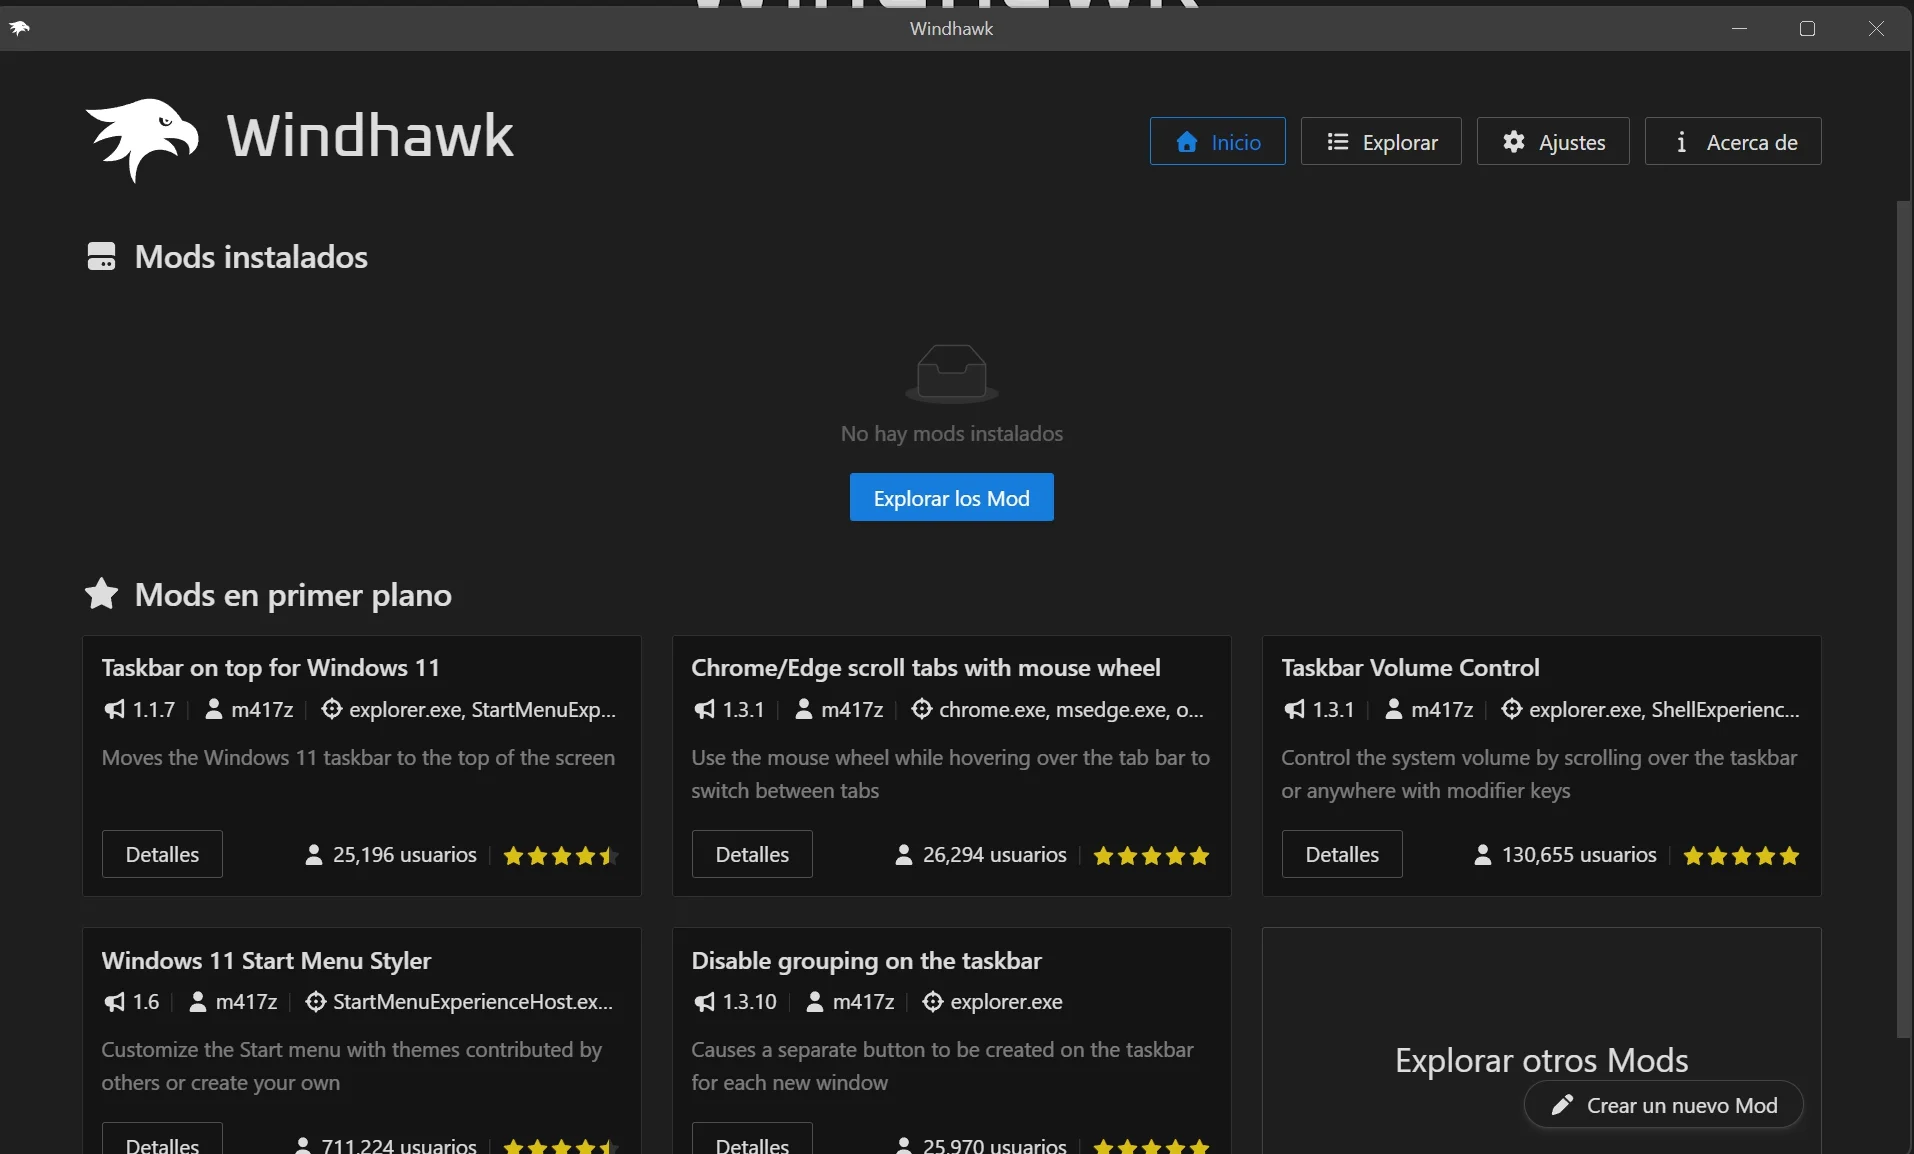Click the Windows 11 Start Menu Styler title

coord(267,960)
